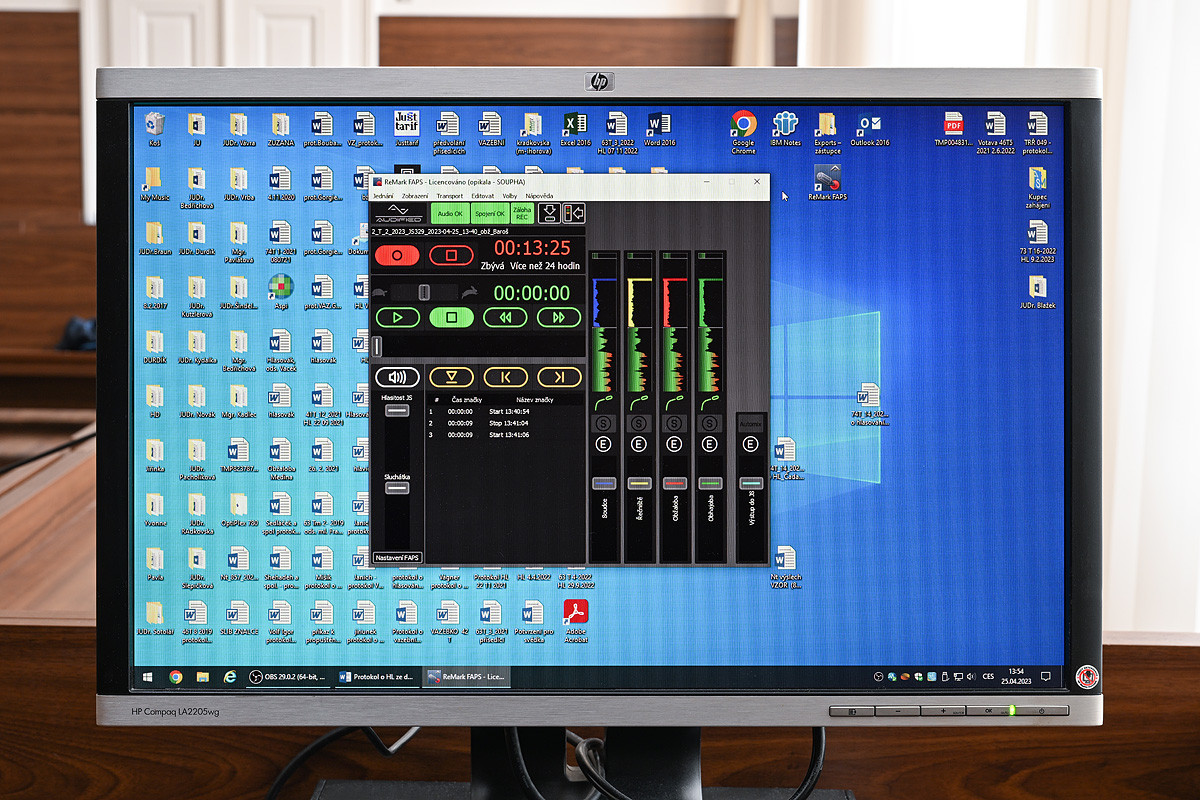Start playback with the green play button
The height and width of the screenshot is (800, 1200).
tap(397, 317)
